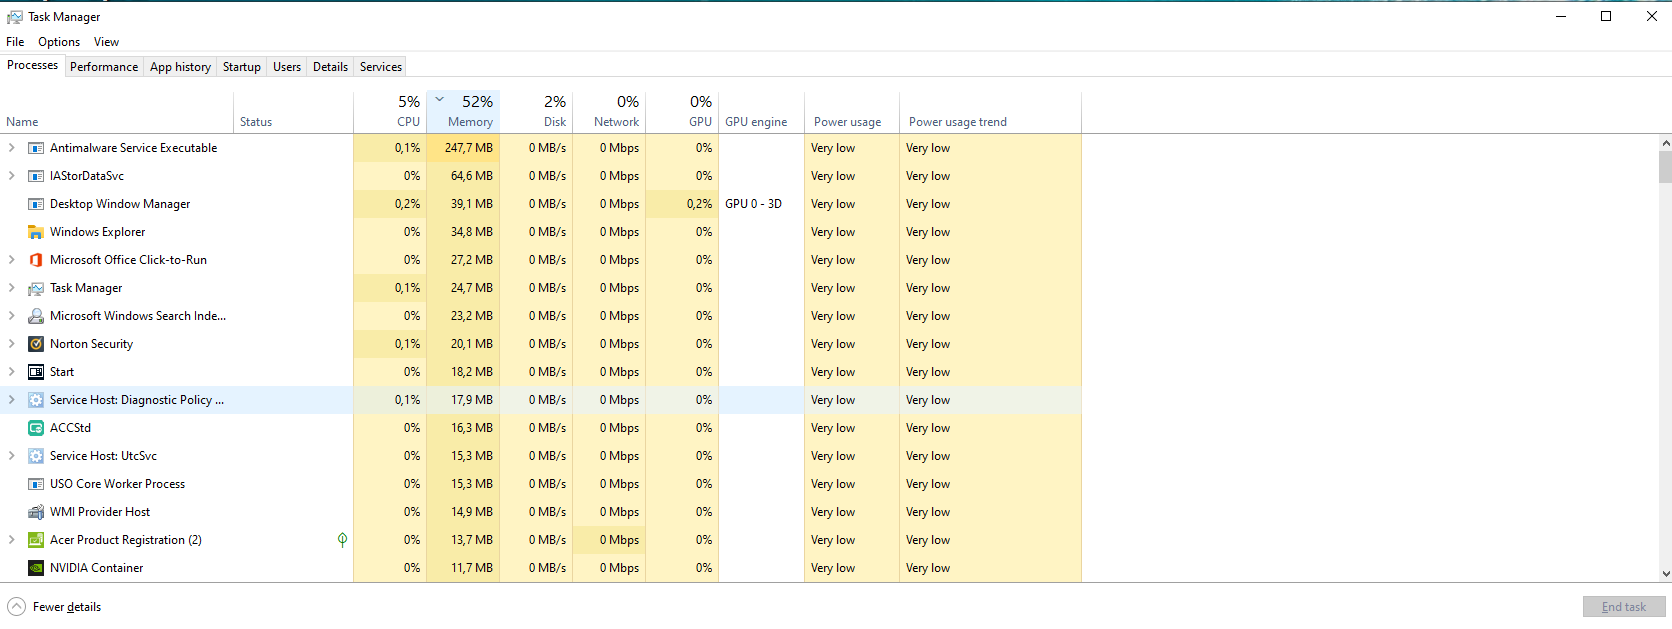Expand Service Host: UtcSvc group
Viewport: 1672px width, 629px height.
tap(11, 456)
